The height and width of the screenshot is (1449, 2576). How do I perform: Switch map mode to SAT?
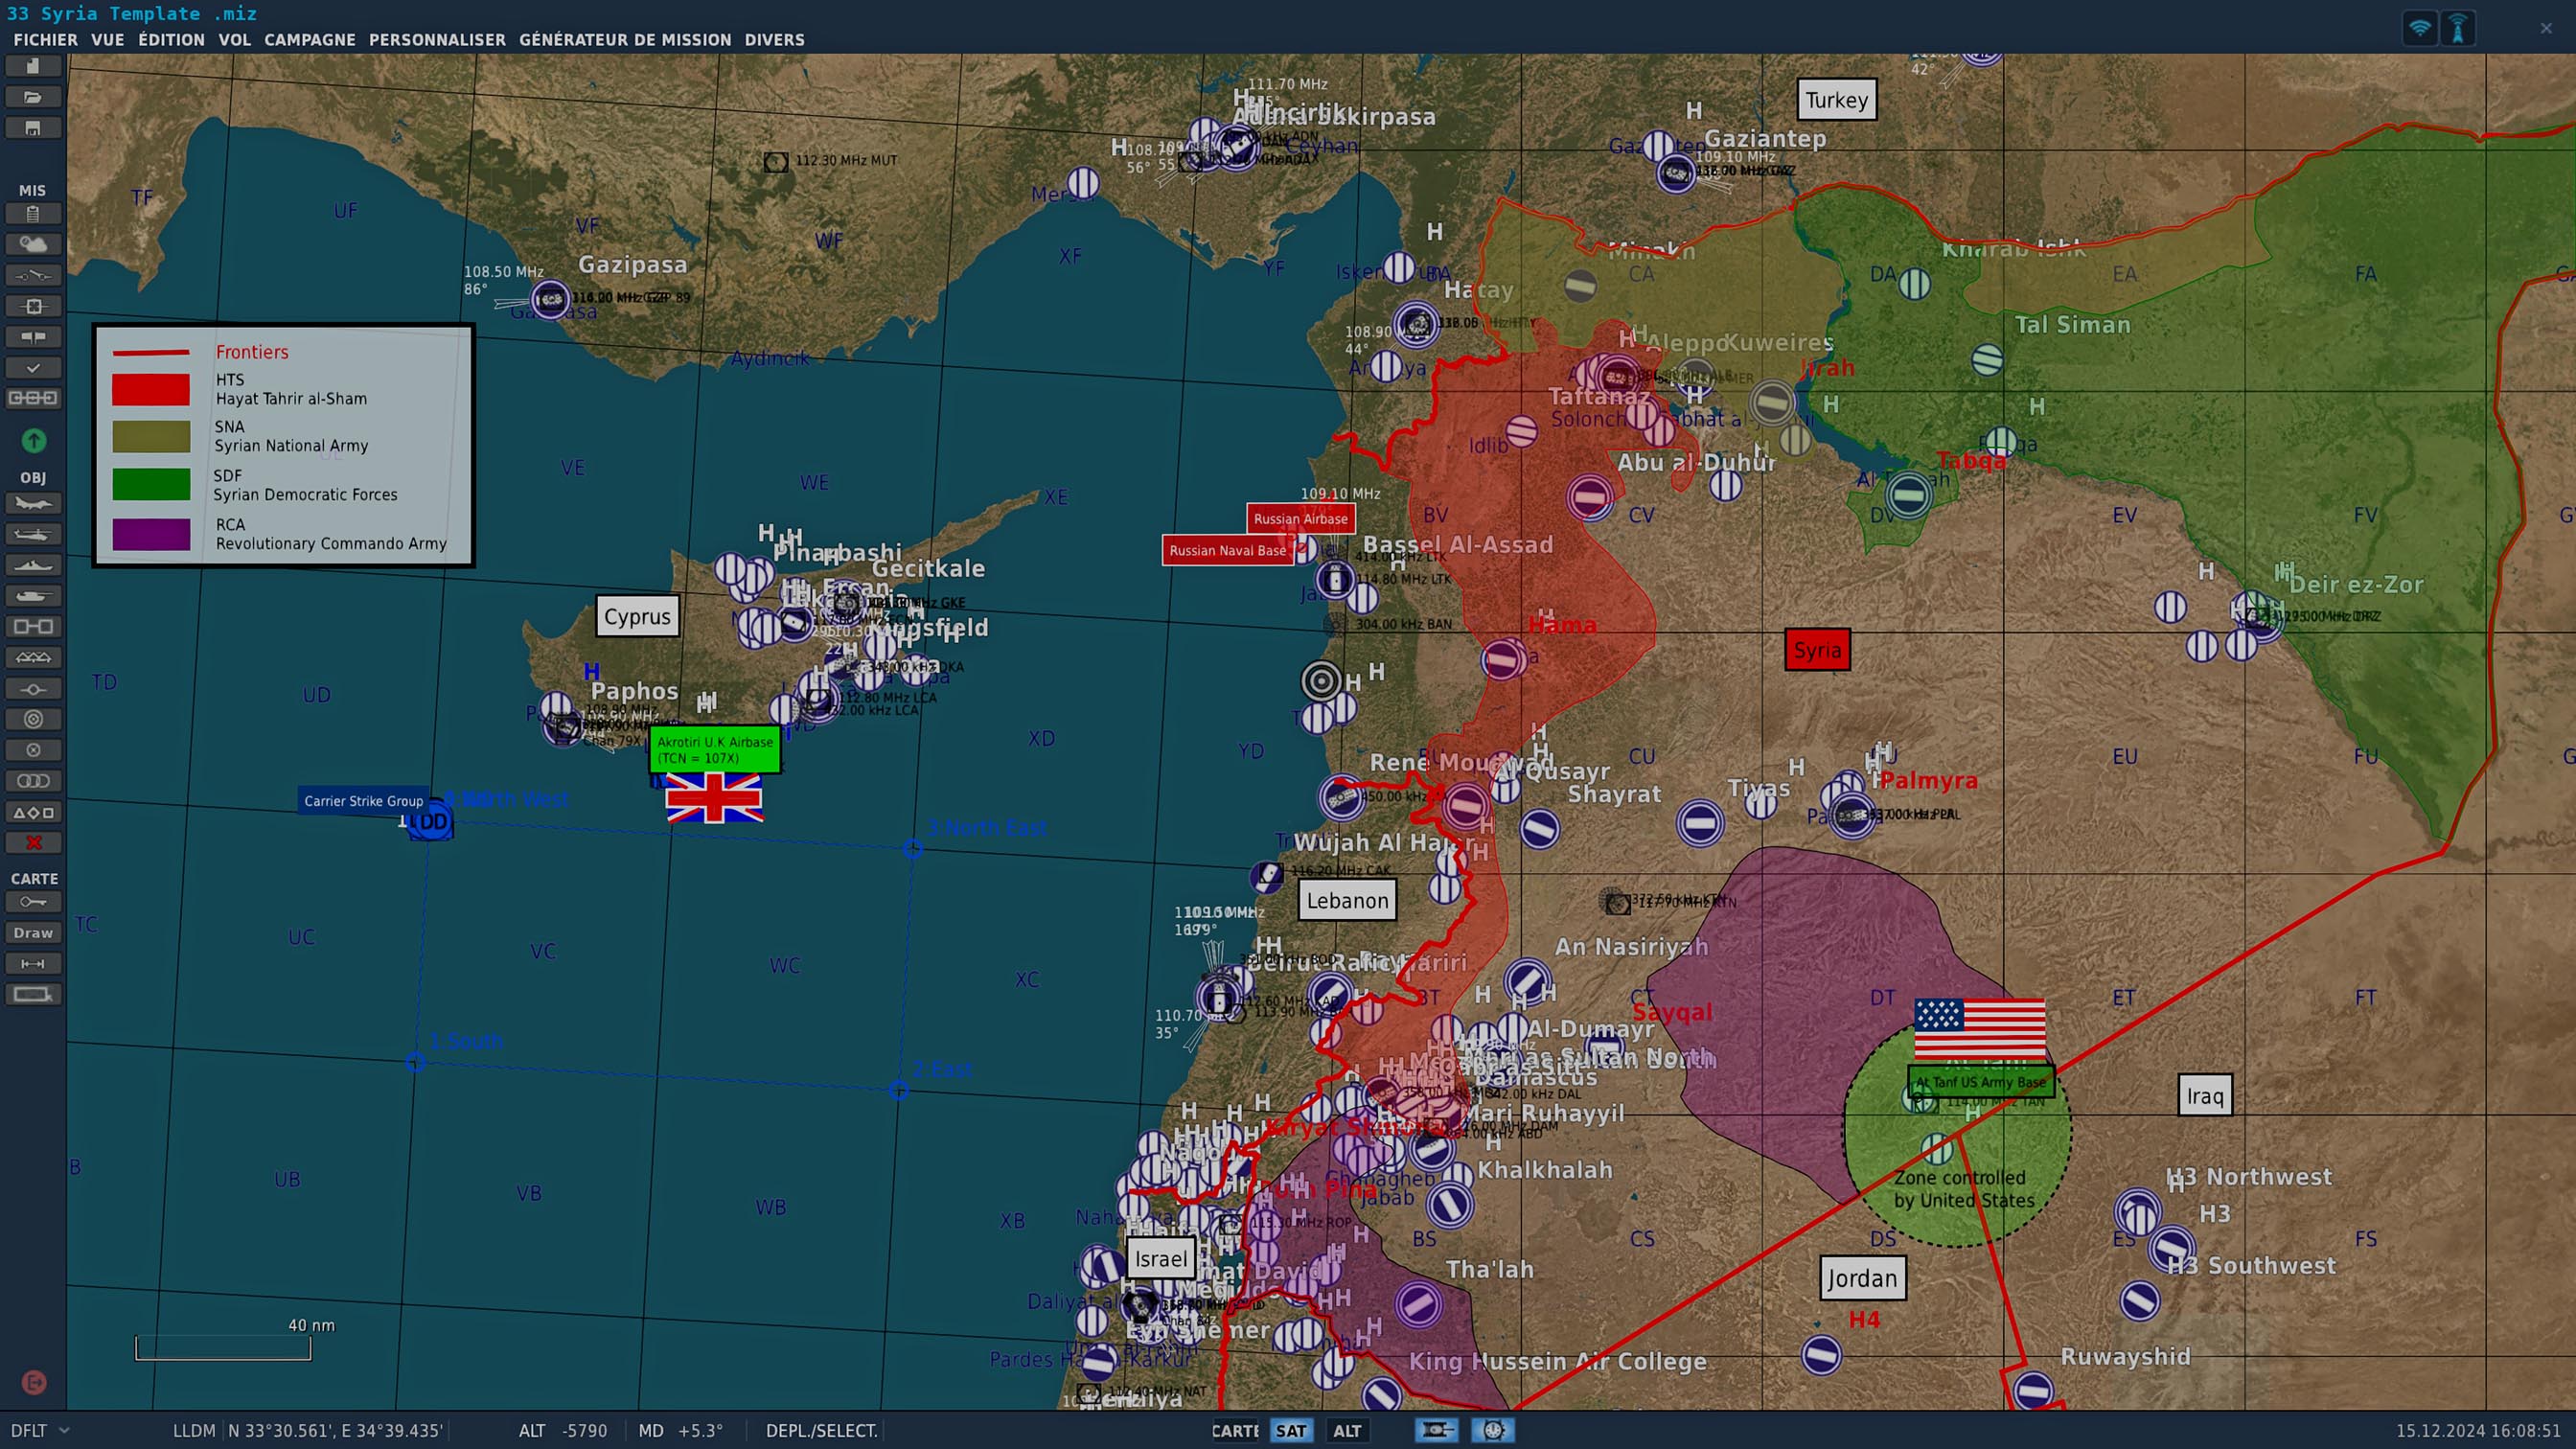[x=1290, y=1431]
